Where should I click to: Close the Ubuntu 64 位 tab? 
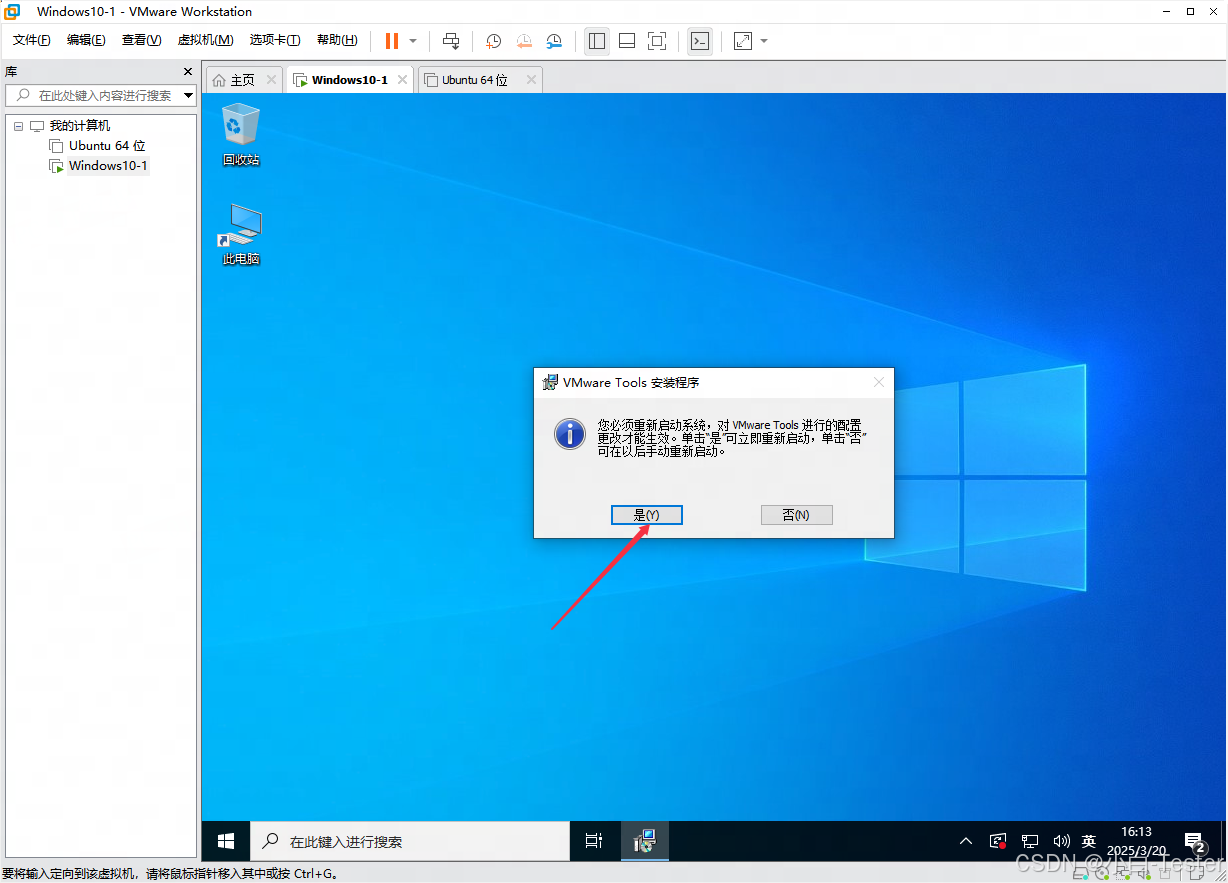point(531,80)
